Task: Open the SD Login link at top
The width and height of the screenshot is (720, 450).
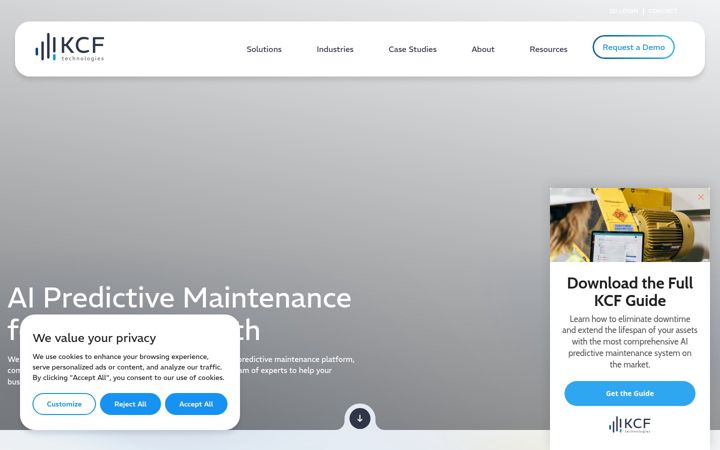Action: click(x=623, y=11)
